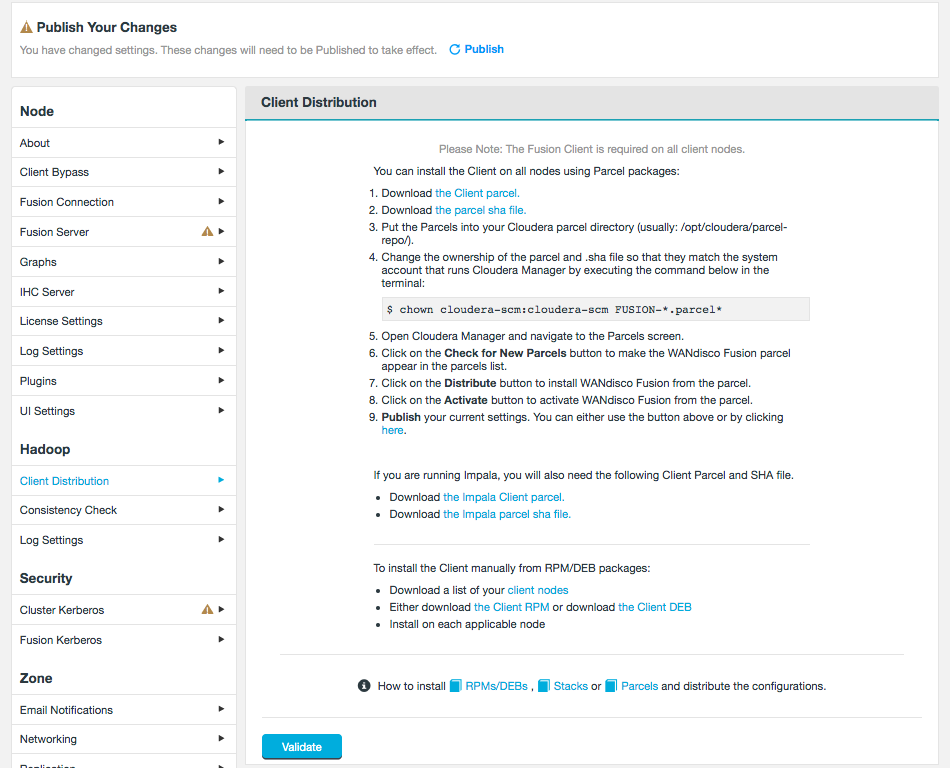Image resolution: width=950 pixels, height=768 pixels.
Task: Expand the IHC Server row arrow
Action: (x=221, y=291)
